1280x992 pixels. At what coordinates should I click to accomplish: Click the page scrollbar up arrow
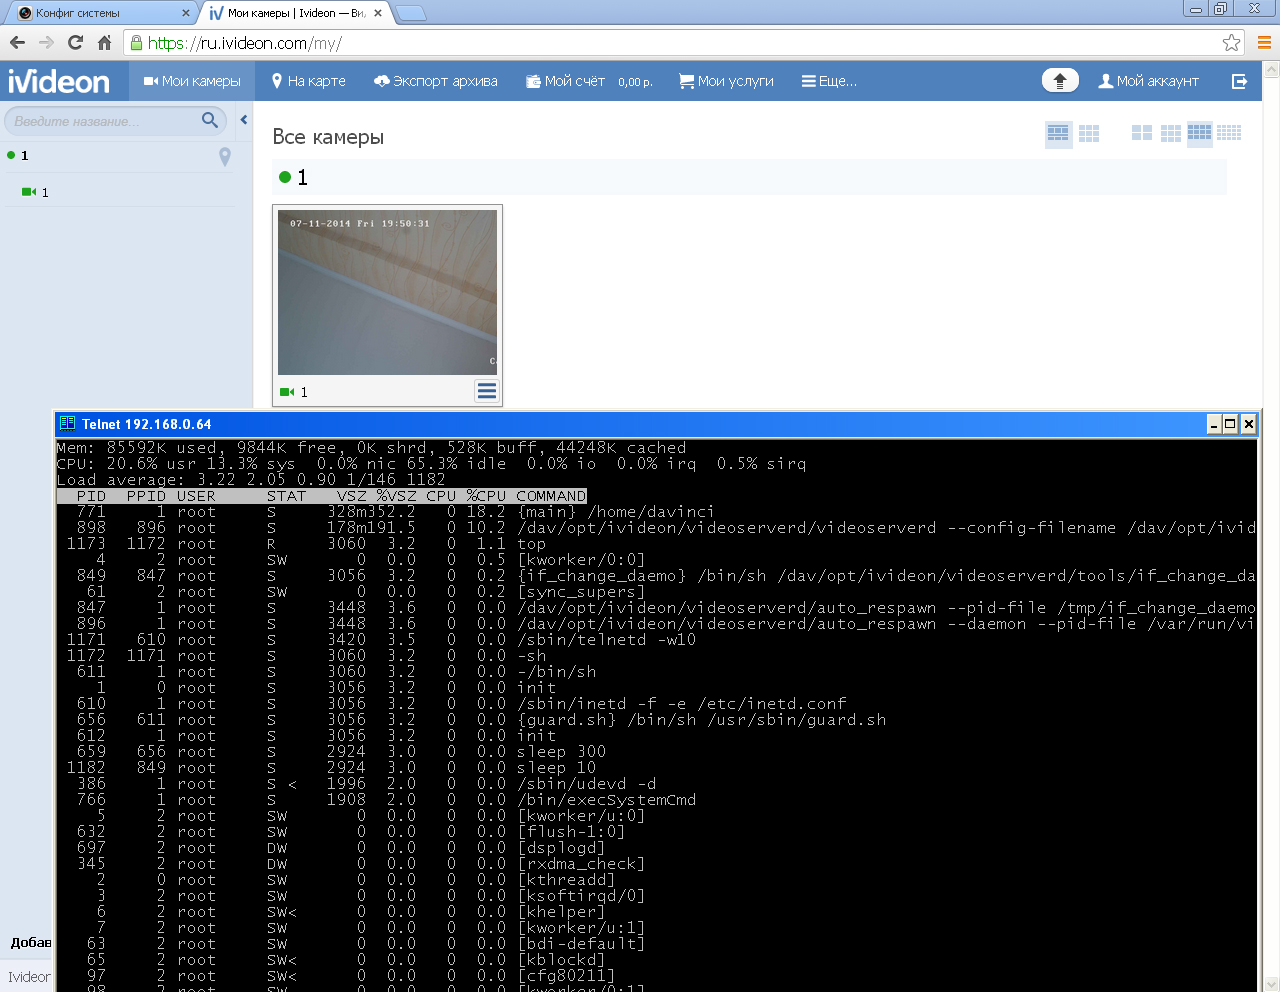tap(1272, 70)
